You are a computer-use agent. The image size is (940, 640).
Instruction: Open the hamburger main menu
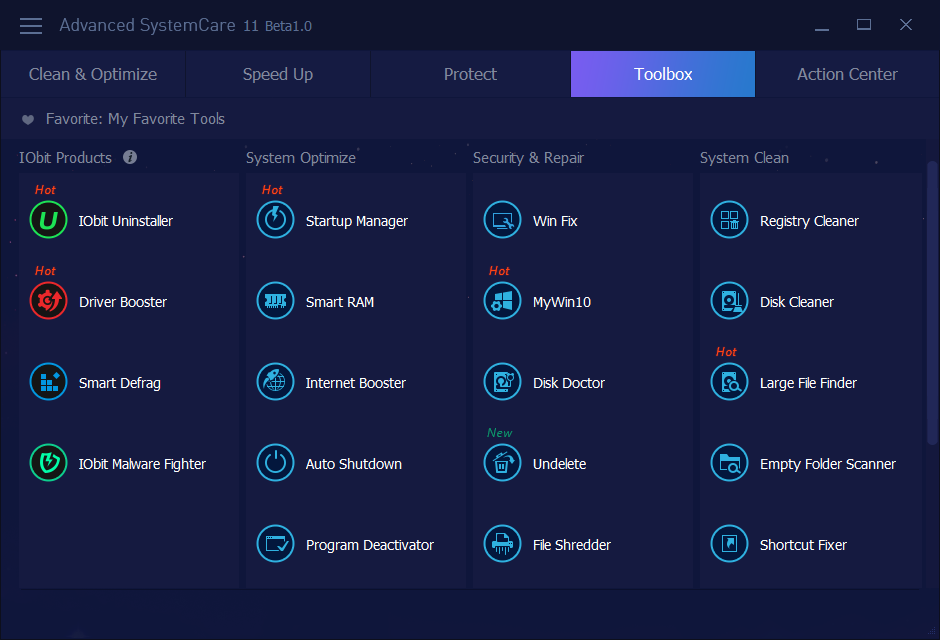pos(31,26)
